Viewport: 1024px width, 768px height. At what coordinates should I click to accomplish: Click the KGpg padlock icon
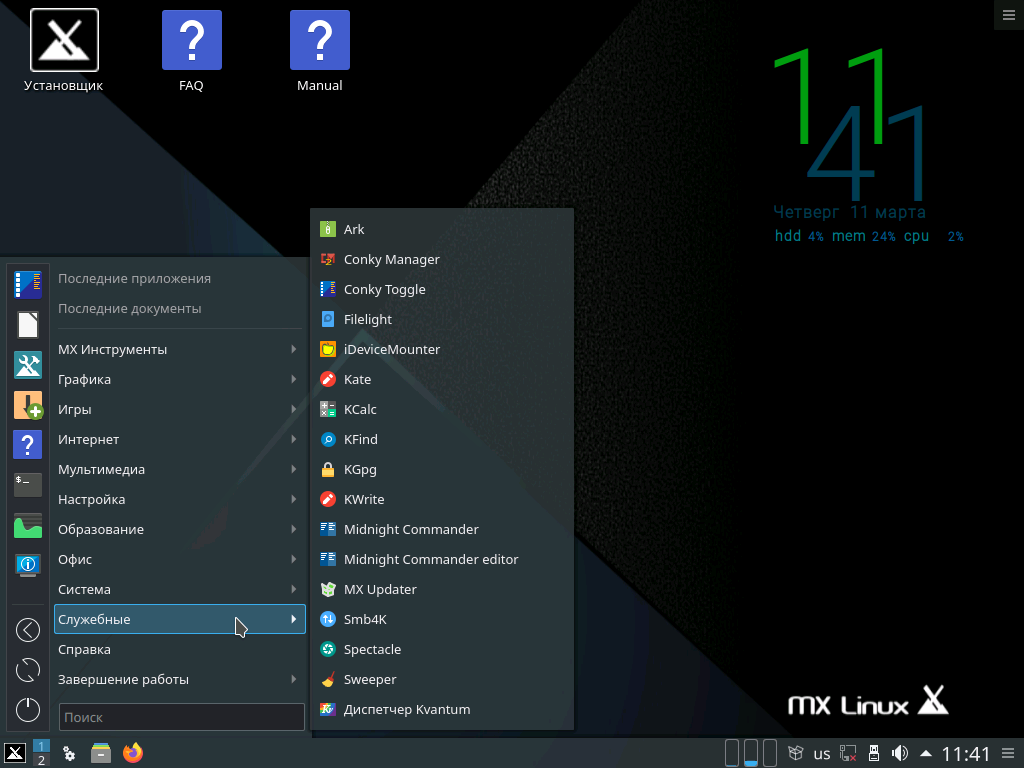(x=328, y=470)
